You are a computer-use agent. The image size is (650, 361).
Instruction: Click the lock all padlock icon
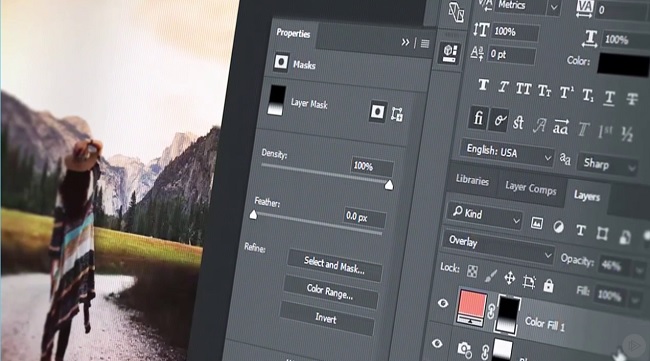point(548,285)
